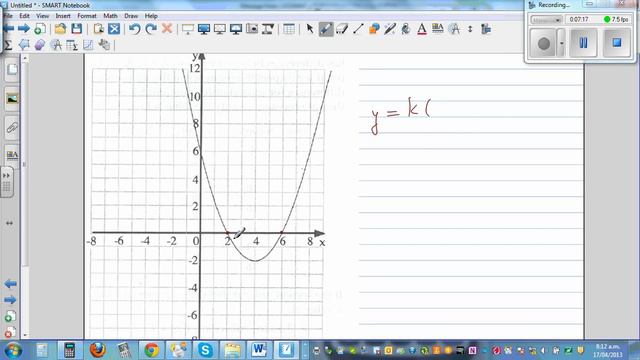This screenshot has width=640, height=360.
Task: Open the Page Sorter tab
Action: 12,70
